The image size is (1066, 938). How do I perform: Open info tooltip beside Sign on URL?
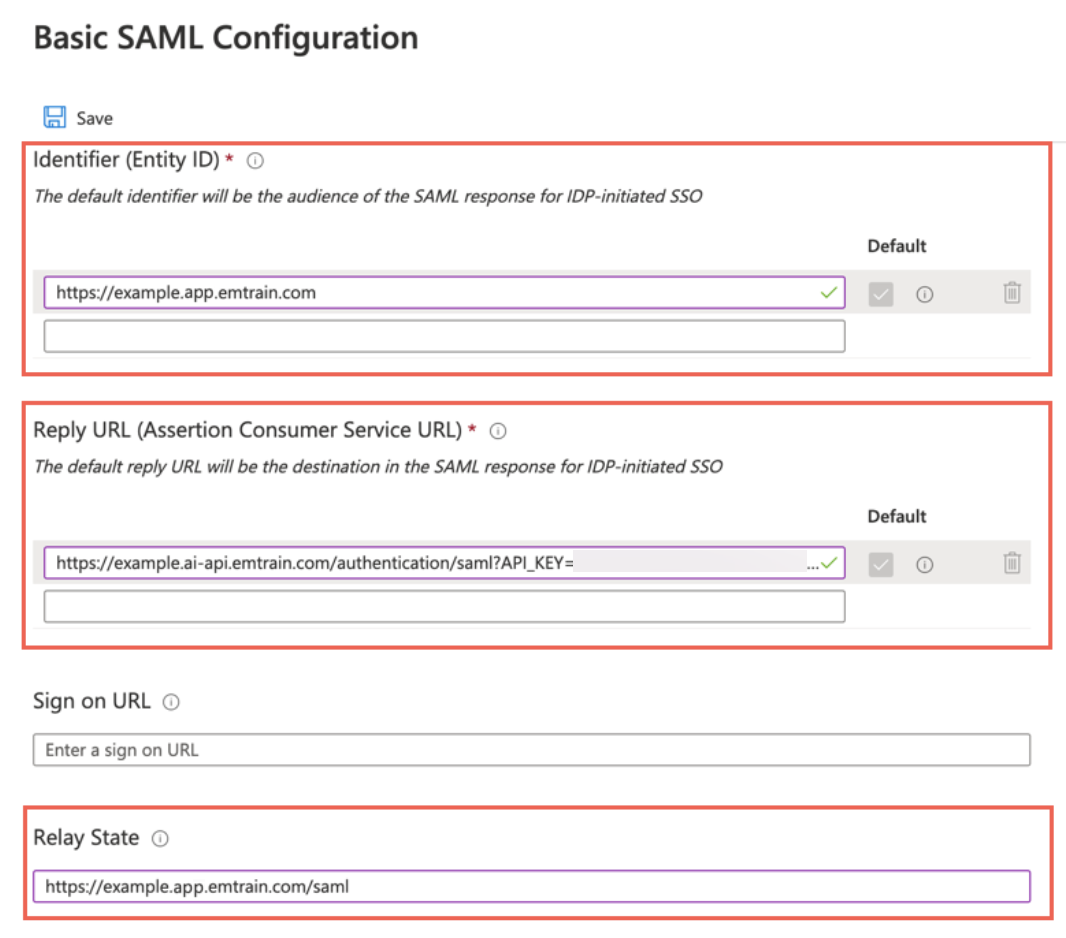click(171, 702)
